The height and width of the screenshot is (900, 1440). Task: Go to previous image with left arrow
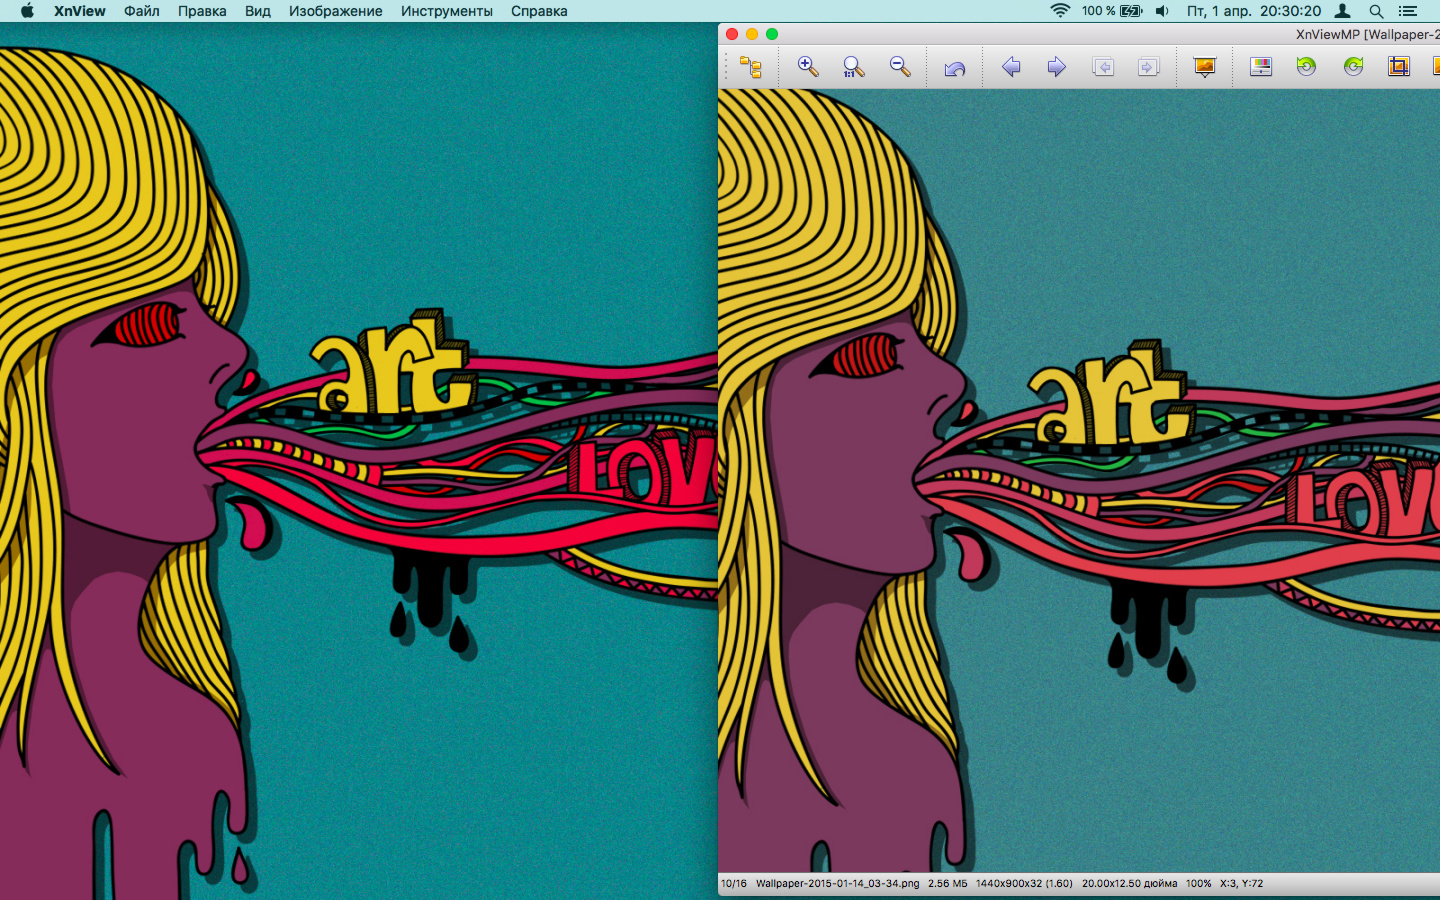[1011, 67]
